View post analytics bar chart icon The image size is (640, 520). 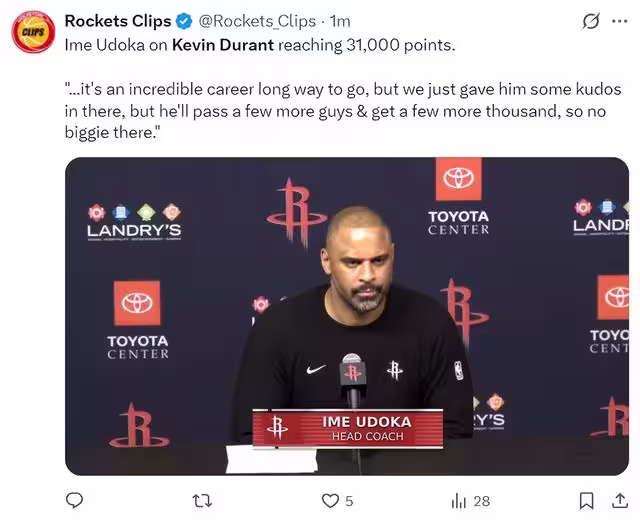(x=458, y=501)
